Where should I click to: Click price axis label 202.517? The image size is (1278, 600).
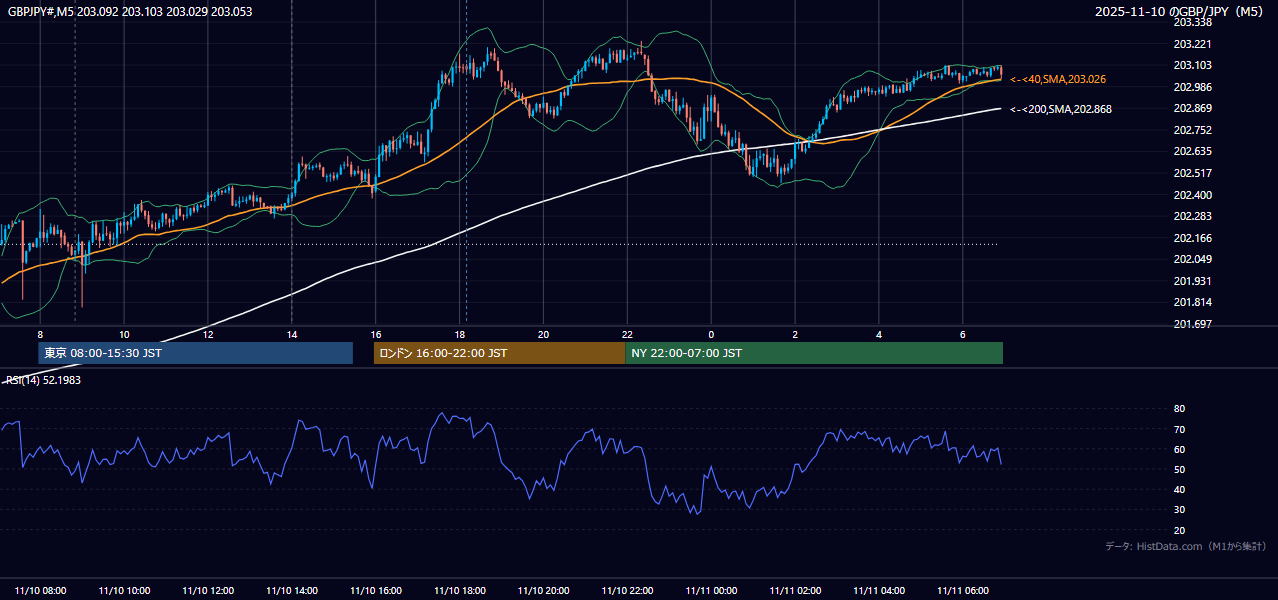[x=1192, y=173]
